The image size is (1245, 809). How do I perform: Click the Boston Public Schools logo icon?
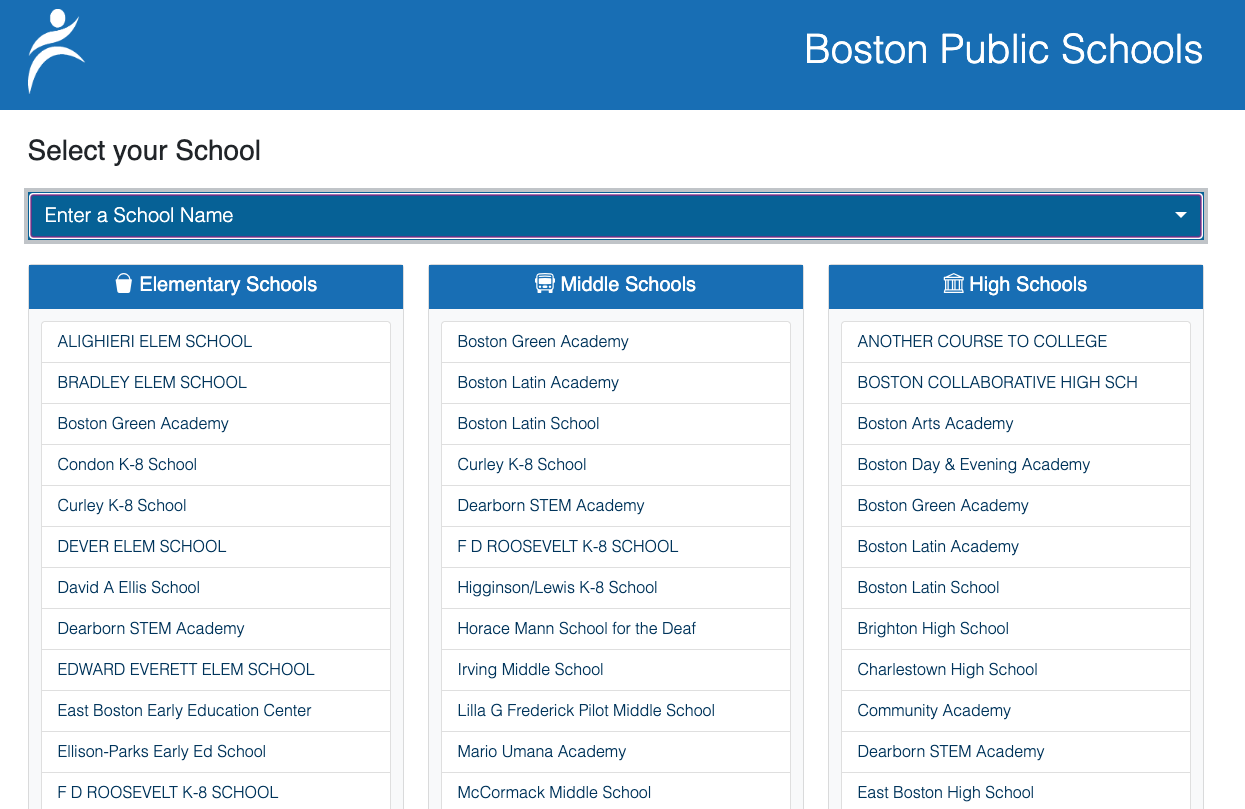coord(56,51)
